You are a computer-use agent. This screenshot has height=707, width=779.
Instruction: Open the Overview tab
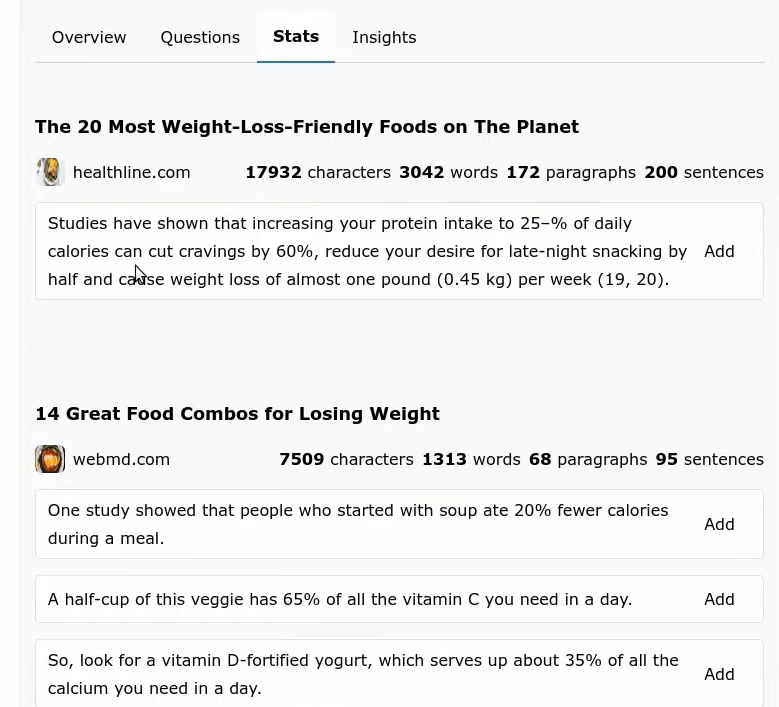click(x=89, y=37)
